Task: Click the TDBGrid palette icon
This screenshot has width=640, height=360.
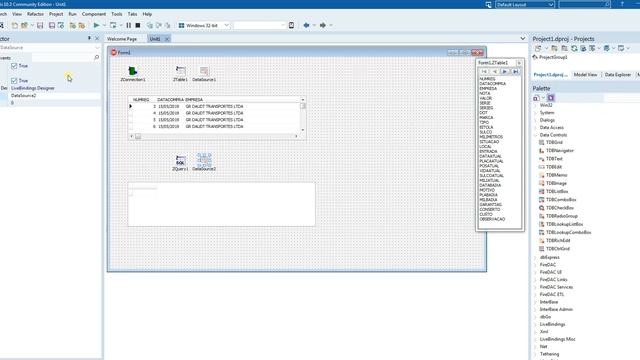Action: [542, 142]
